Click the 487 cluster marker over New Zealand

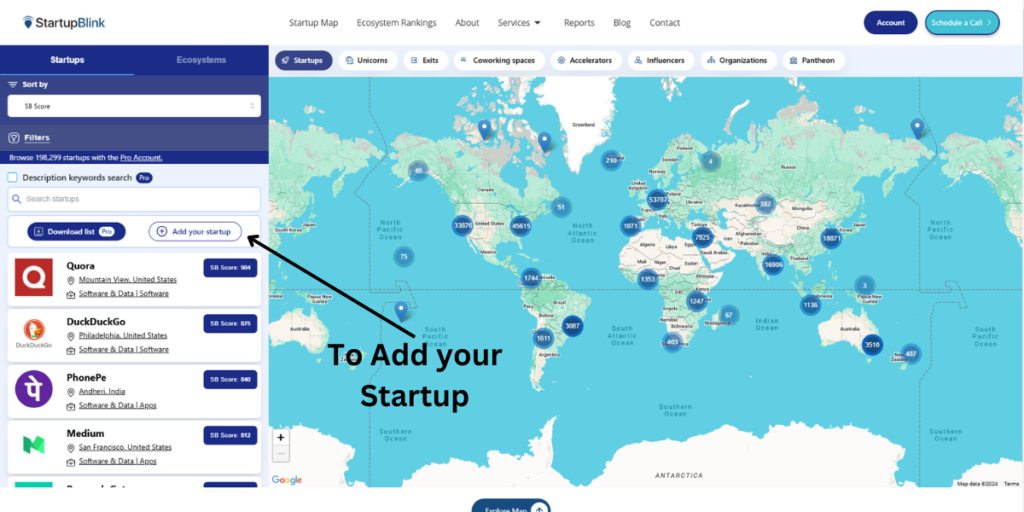click(x=911, y=354)
